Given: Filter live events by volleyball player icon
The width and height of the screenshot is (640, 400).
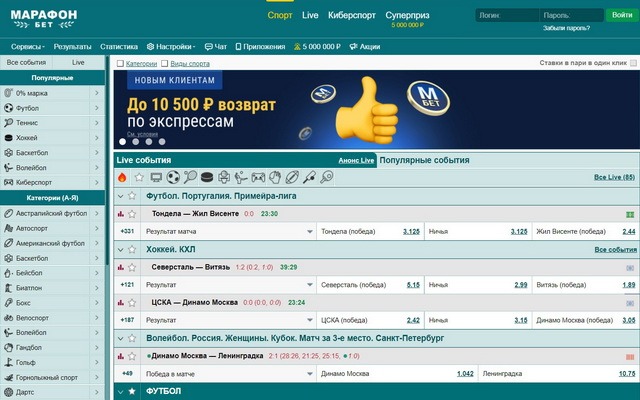Looking at the screenshot, I should [x=241, y=178].
